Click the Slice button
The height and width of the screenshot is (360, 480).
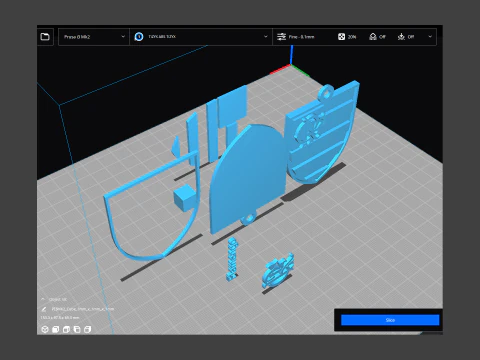390,320
